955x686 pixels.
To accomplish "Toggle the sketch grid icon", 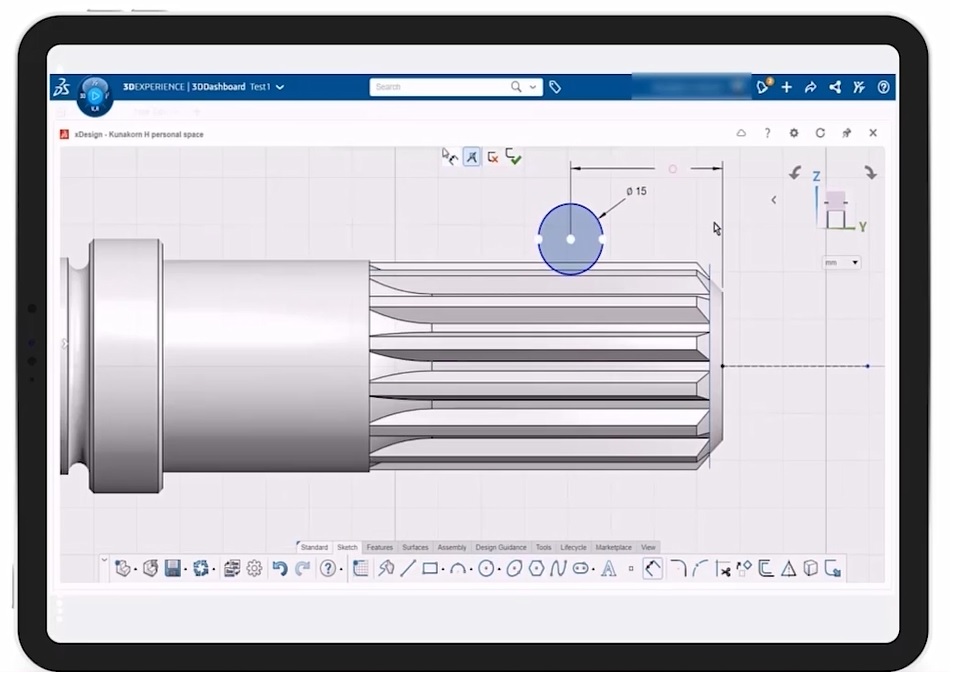I will click(x=361, y=568).
